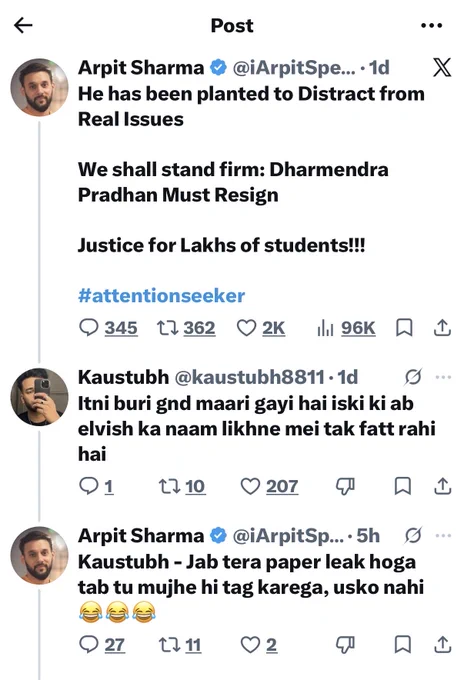464x680 pixels.
Task: Open more options on Arpit's 5h reply
Action: click(x=443, y=536)
